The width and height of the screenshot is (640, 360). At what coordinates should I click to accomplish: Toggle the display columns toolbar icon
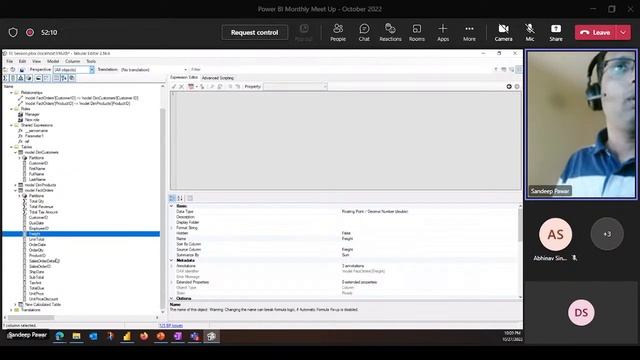coord(13,78)
